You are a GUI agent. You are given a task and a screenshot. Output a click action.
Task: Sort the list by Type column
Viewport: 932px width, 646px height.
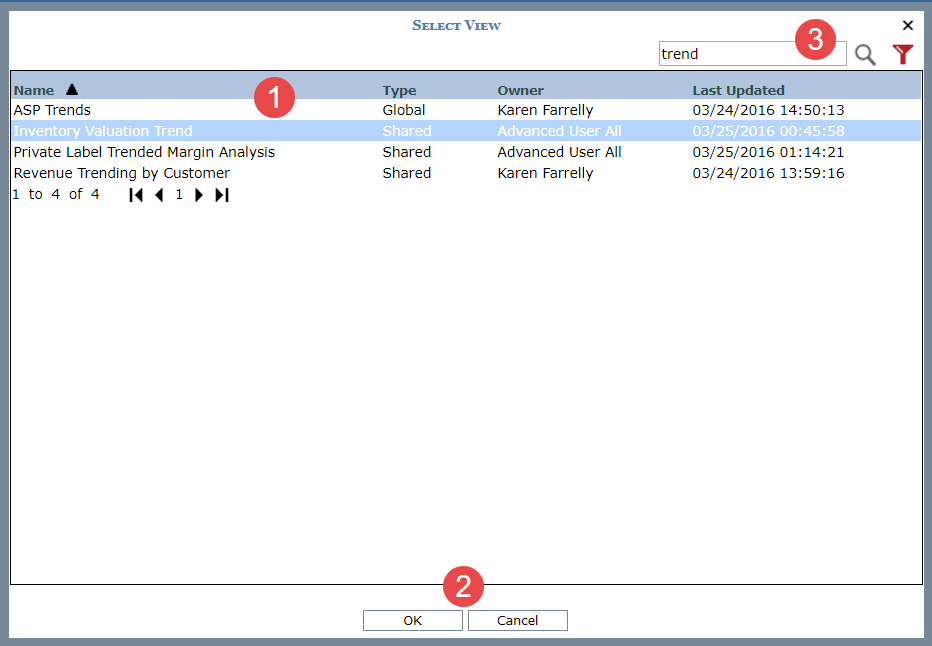[399, 90]
